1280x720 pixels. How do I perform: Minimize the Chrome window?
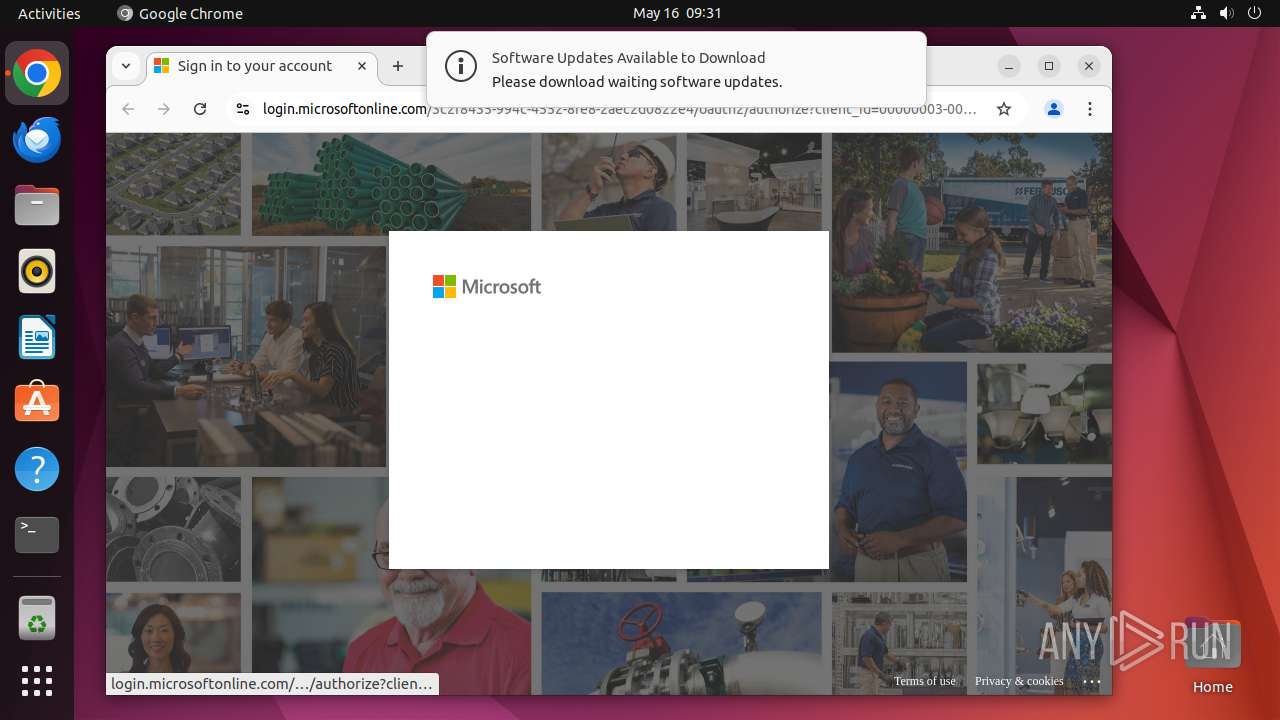pos(1009,66)
